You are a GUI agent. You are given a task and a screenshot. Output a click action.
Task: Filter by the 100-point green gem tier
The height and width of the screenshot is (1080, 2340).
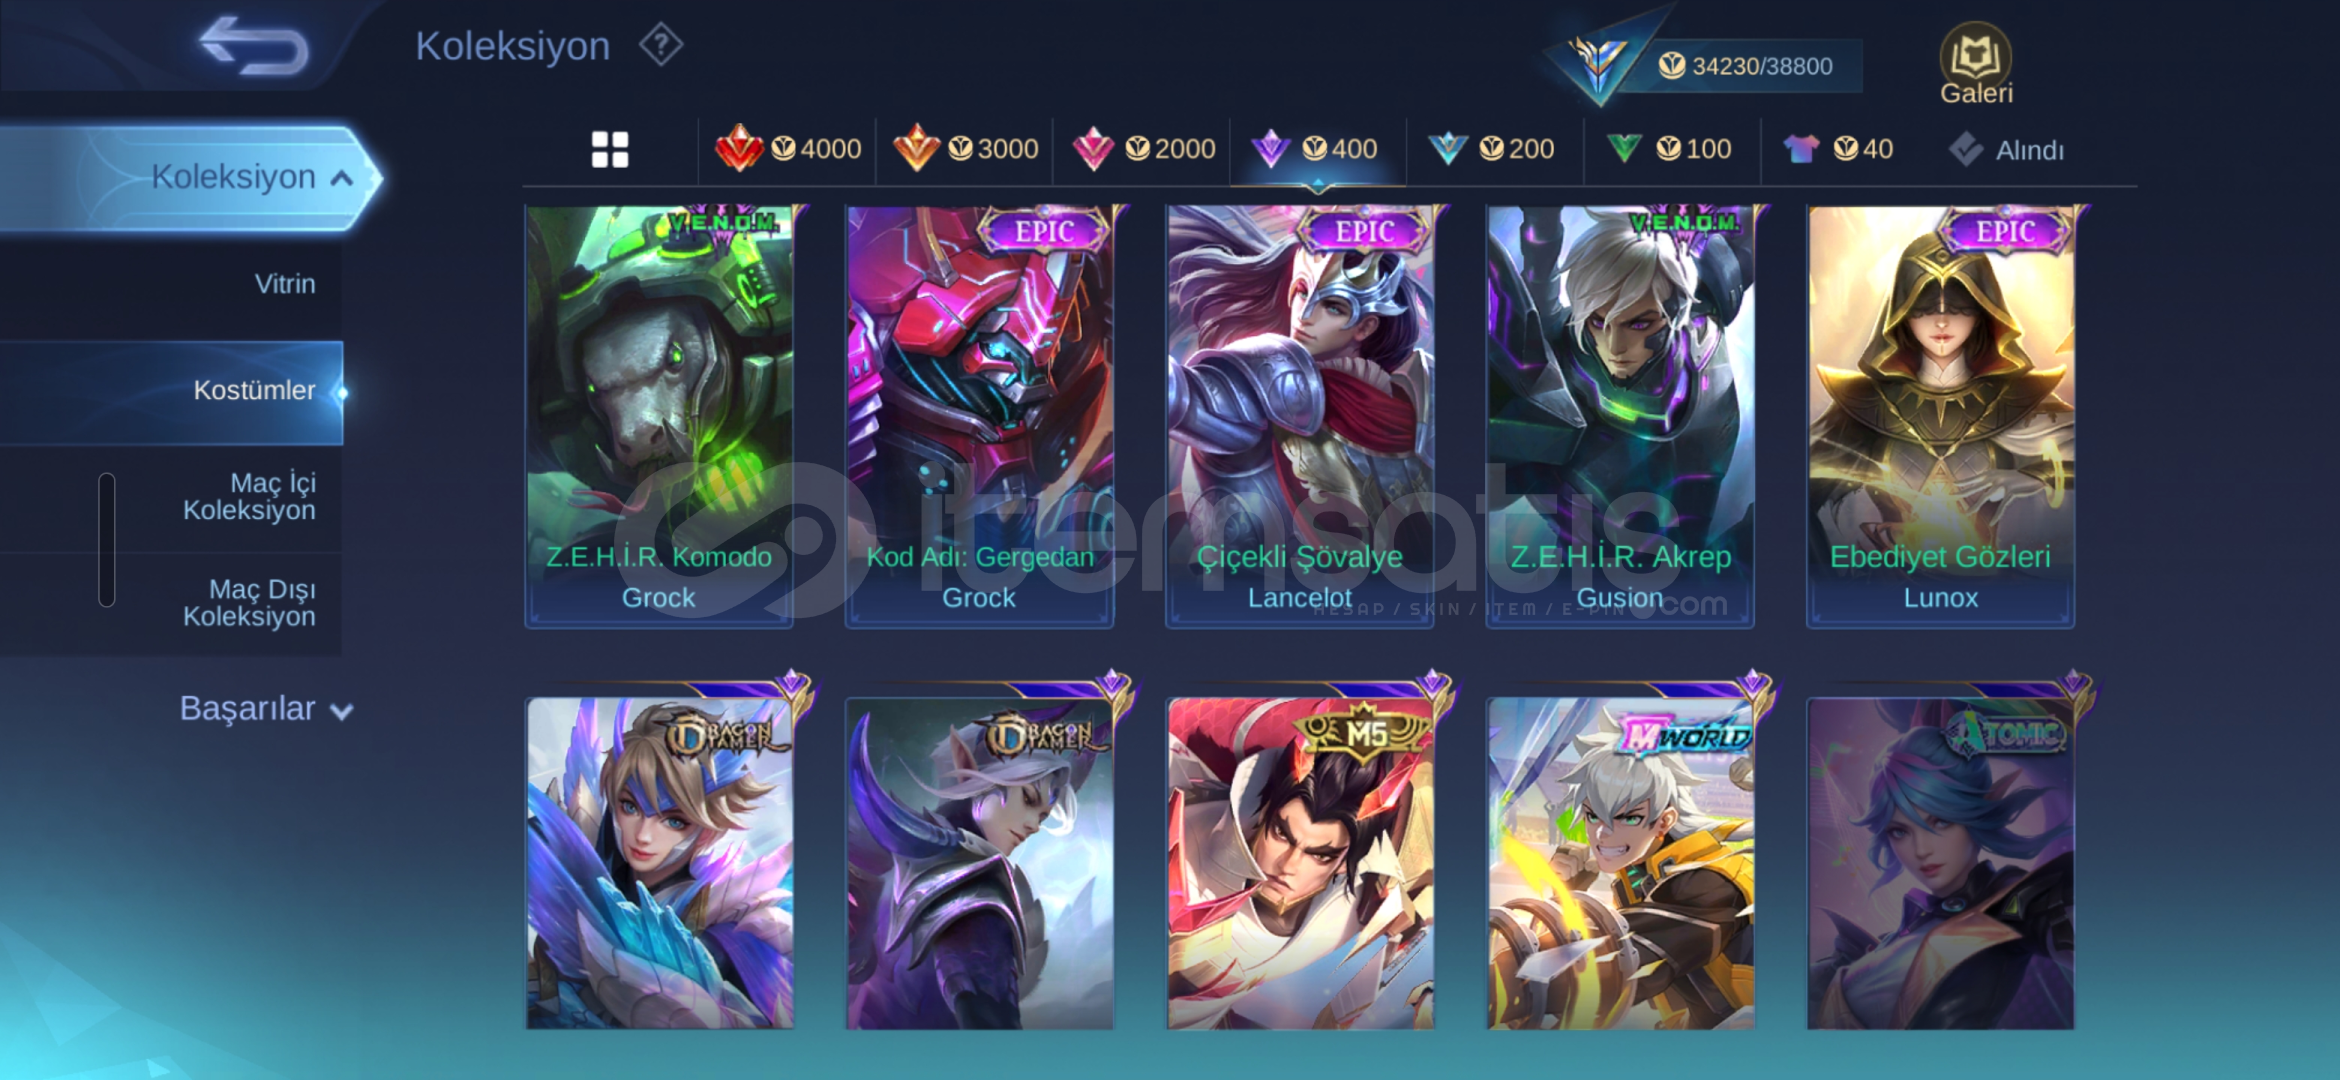click(1668, 149)
